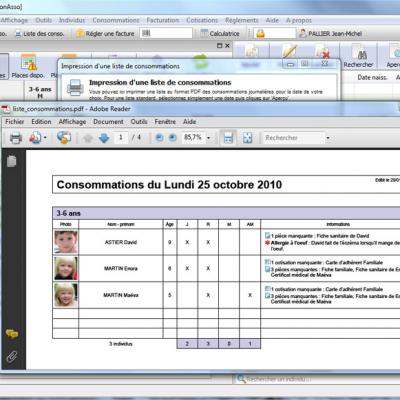Enable scrolling page view icon in Adobe Reader

pyautogui.click(x=228, y=138)
